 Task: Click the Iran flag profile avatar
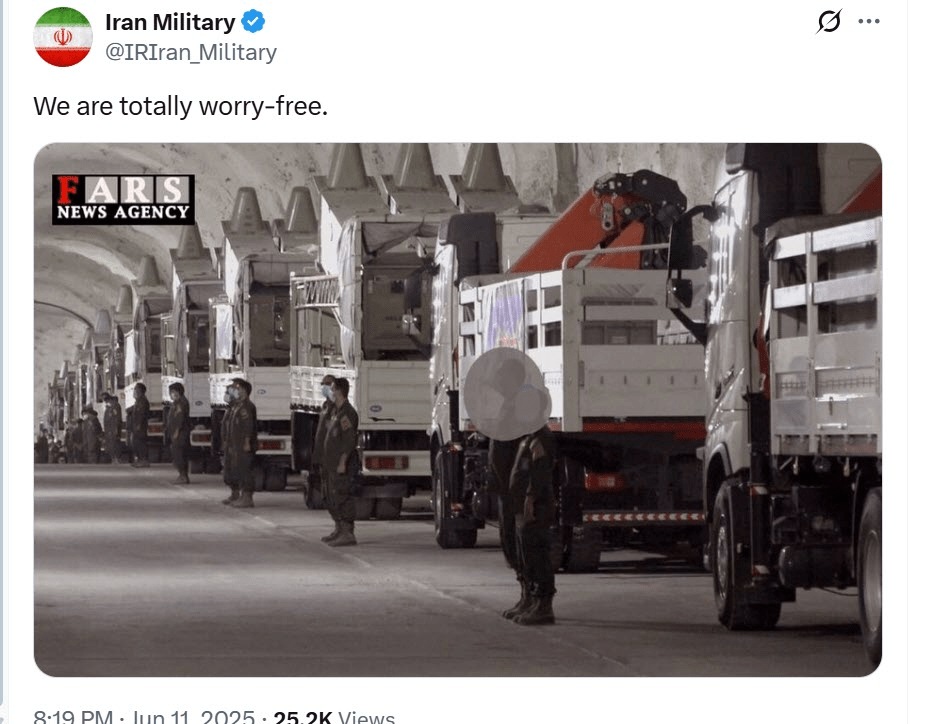tap(62, 37)
